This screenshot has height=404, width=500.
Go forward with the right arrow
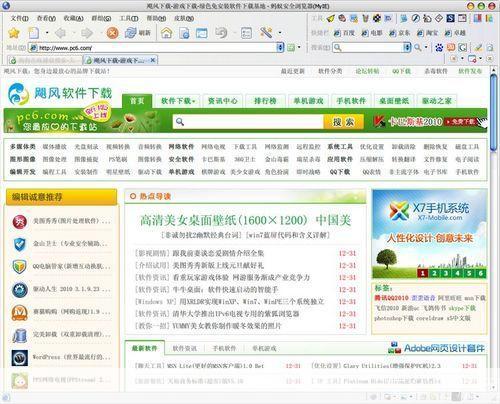click(x=87, y=33)
